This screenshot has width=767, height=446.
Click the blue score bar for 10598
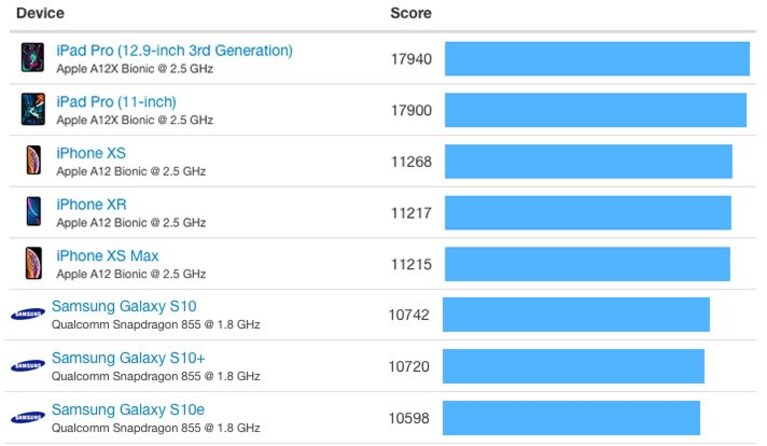571,418
